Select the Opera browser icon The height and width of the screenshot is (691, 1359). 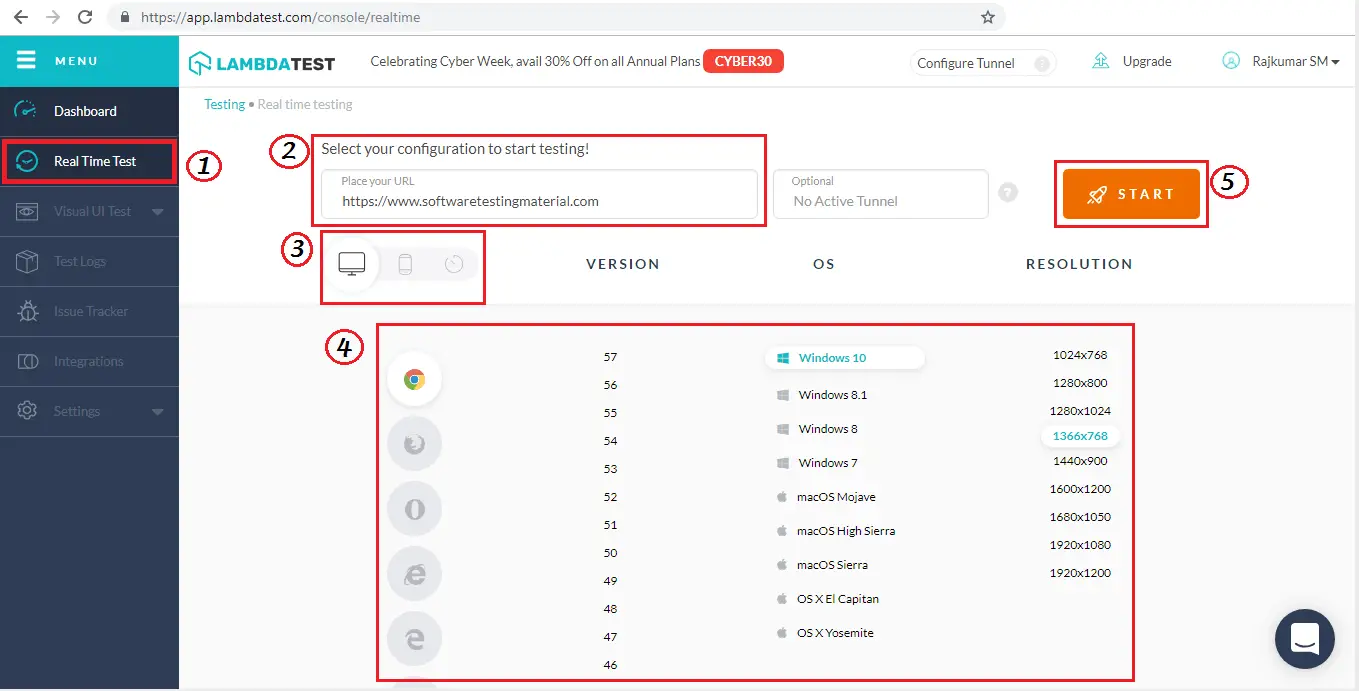414,509
